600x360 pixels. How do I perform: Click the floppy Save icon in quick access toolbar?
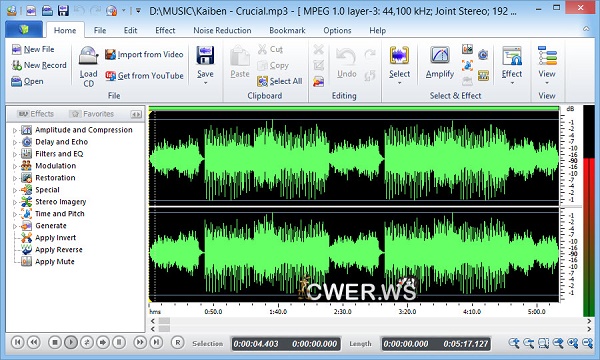tap(63, 10)
